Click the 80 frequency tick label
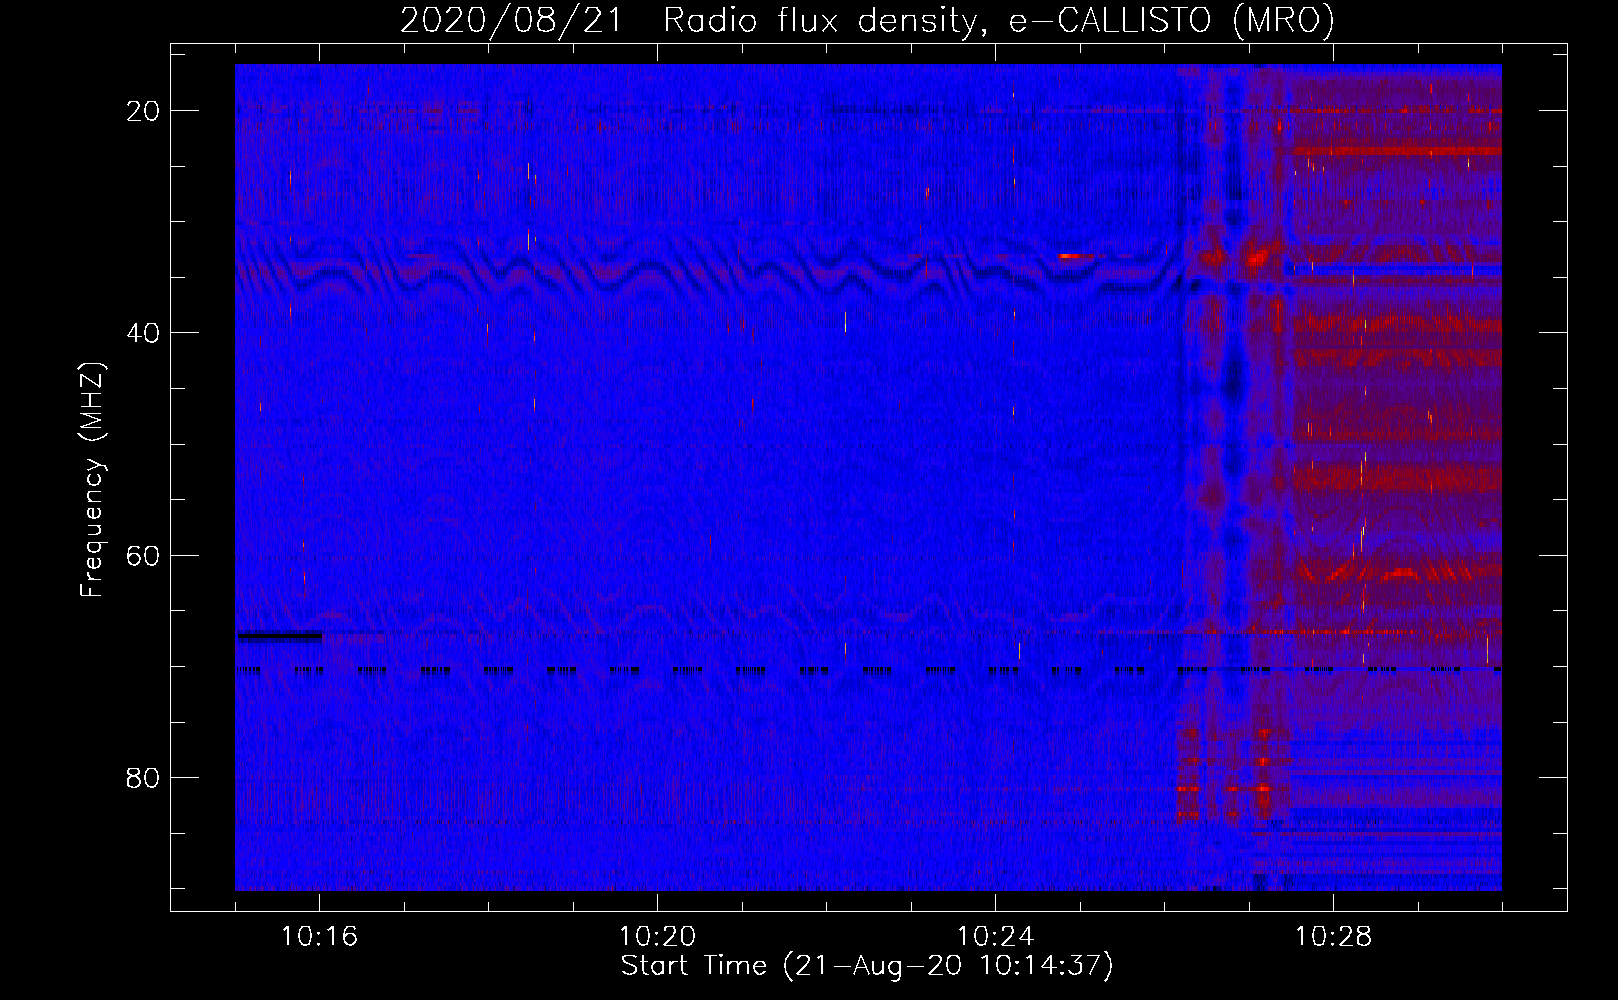Image resolution: width=1618 pixels, height=1000 pixels. pyautogui.click(x=143, y=778)
